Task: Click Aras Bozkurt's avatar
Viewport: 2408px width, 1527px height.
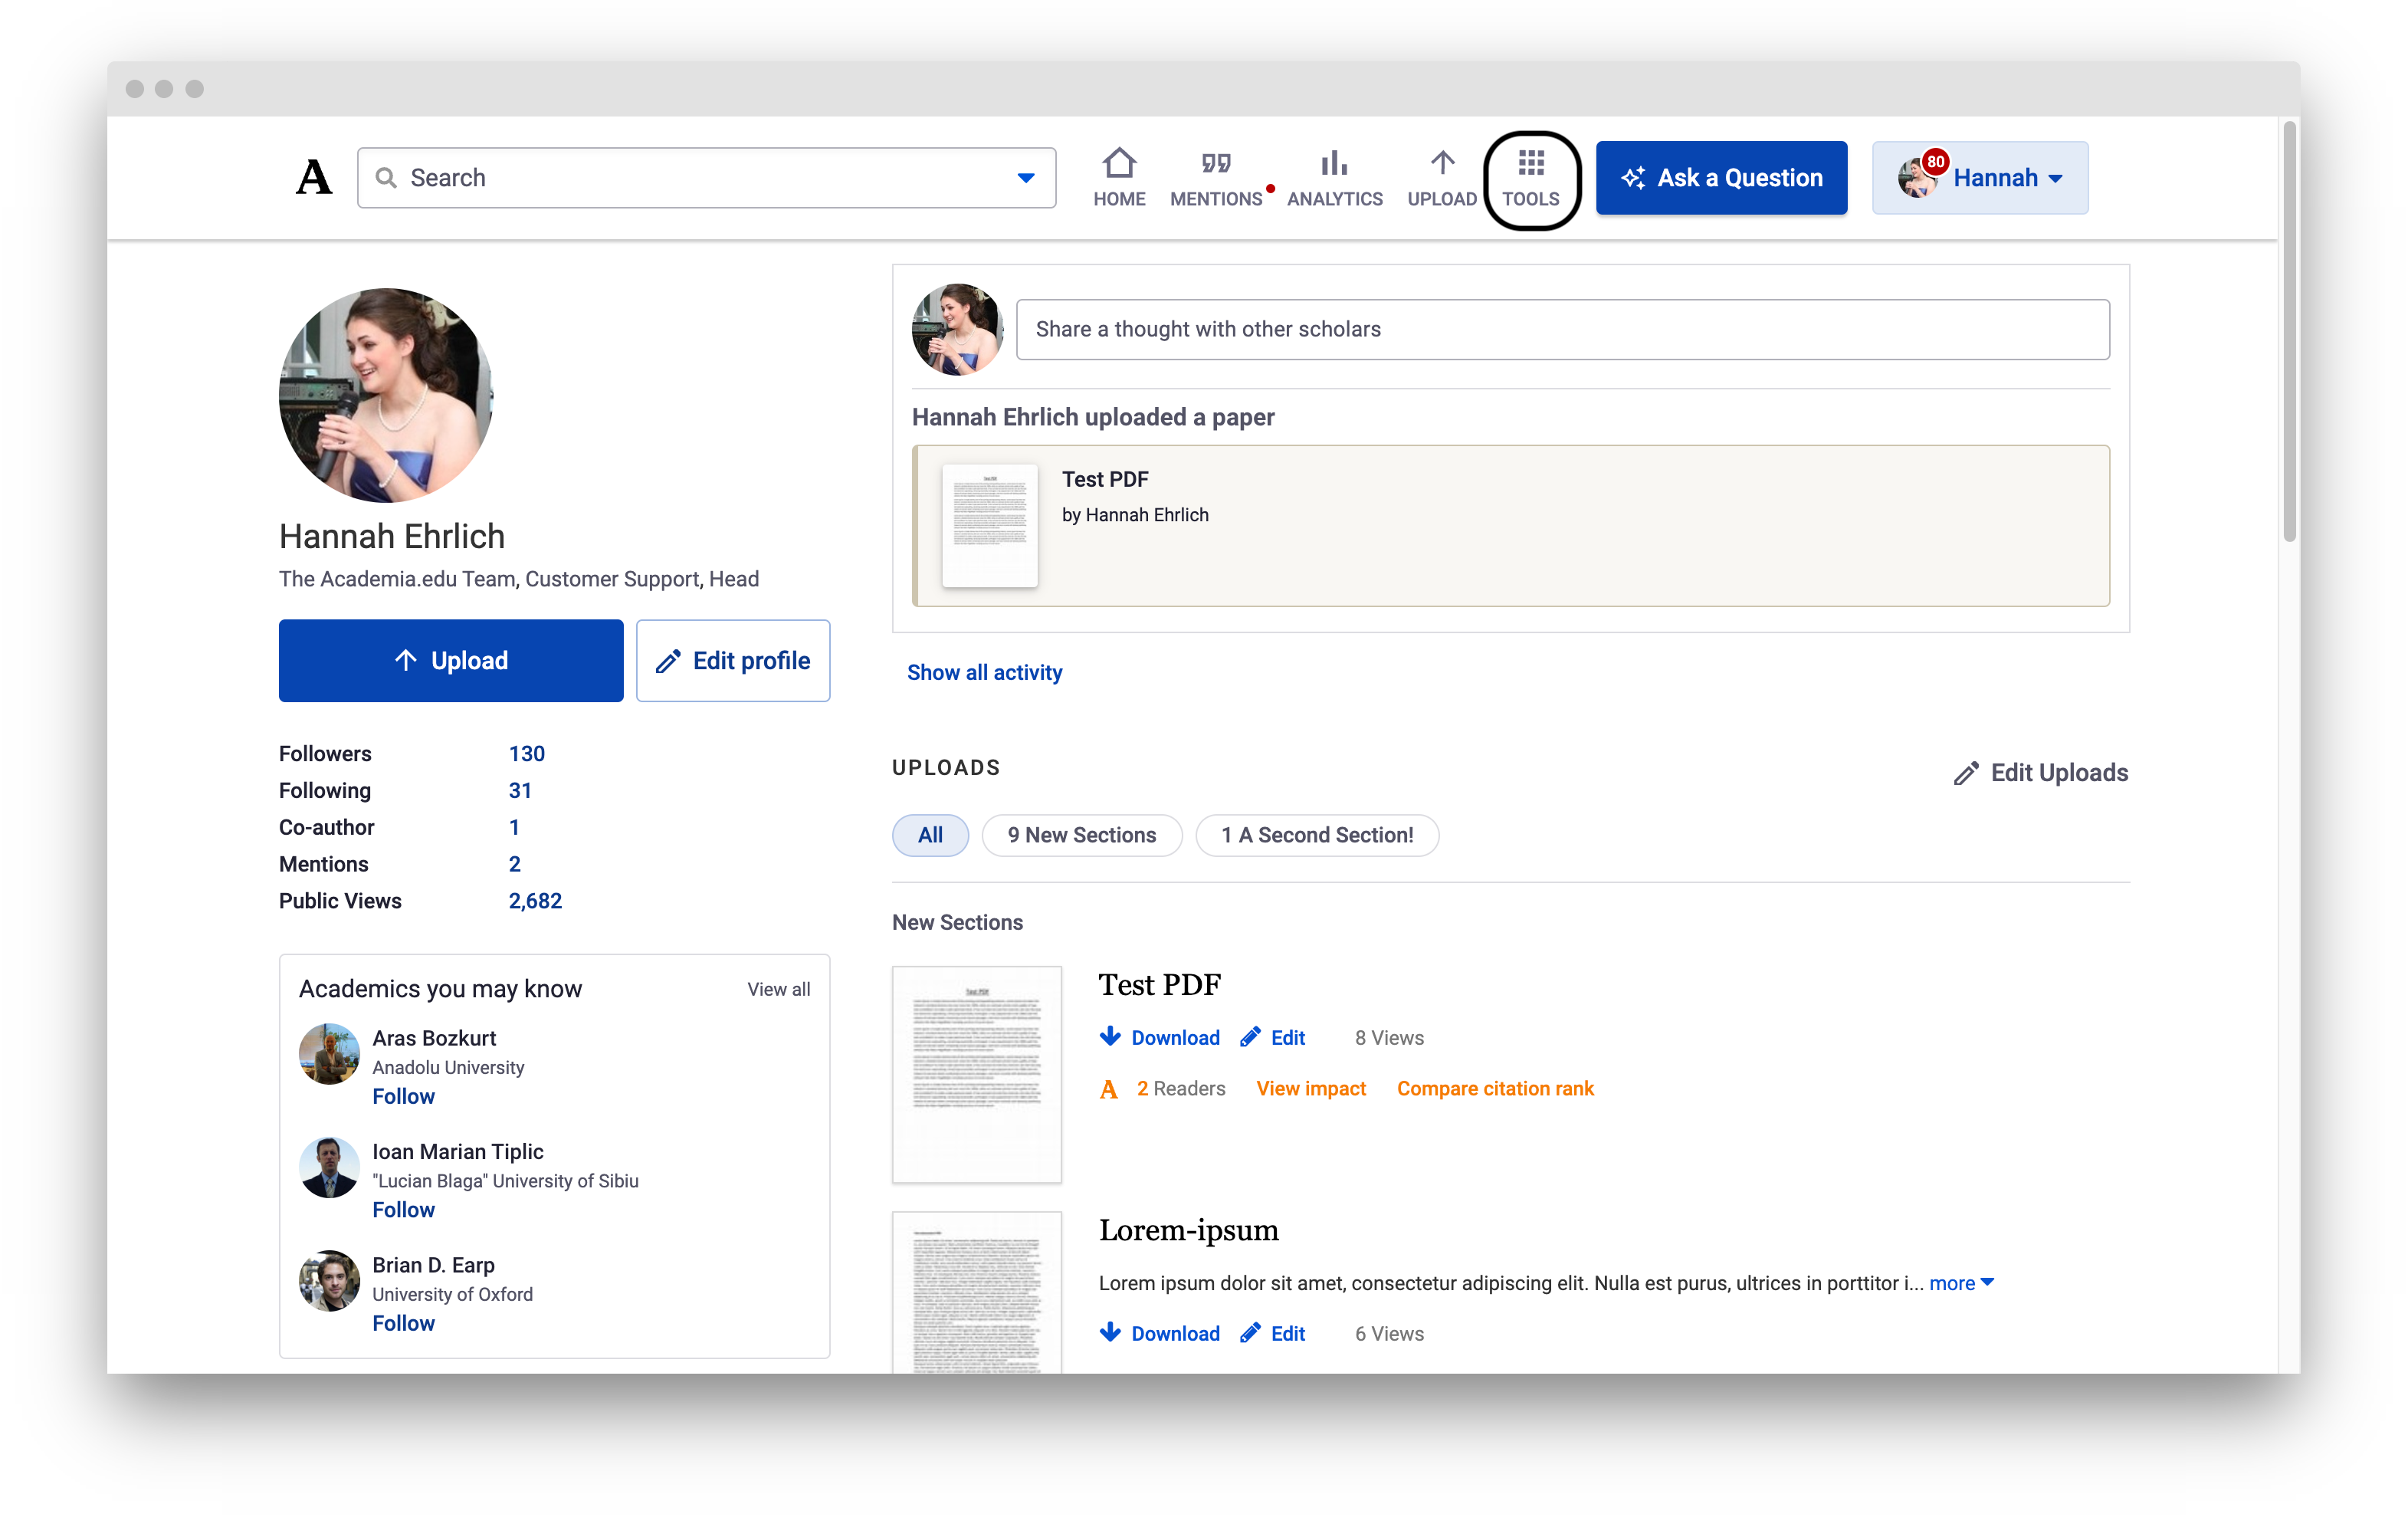Action: (x=329, y=1053)
